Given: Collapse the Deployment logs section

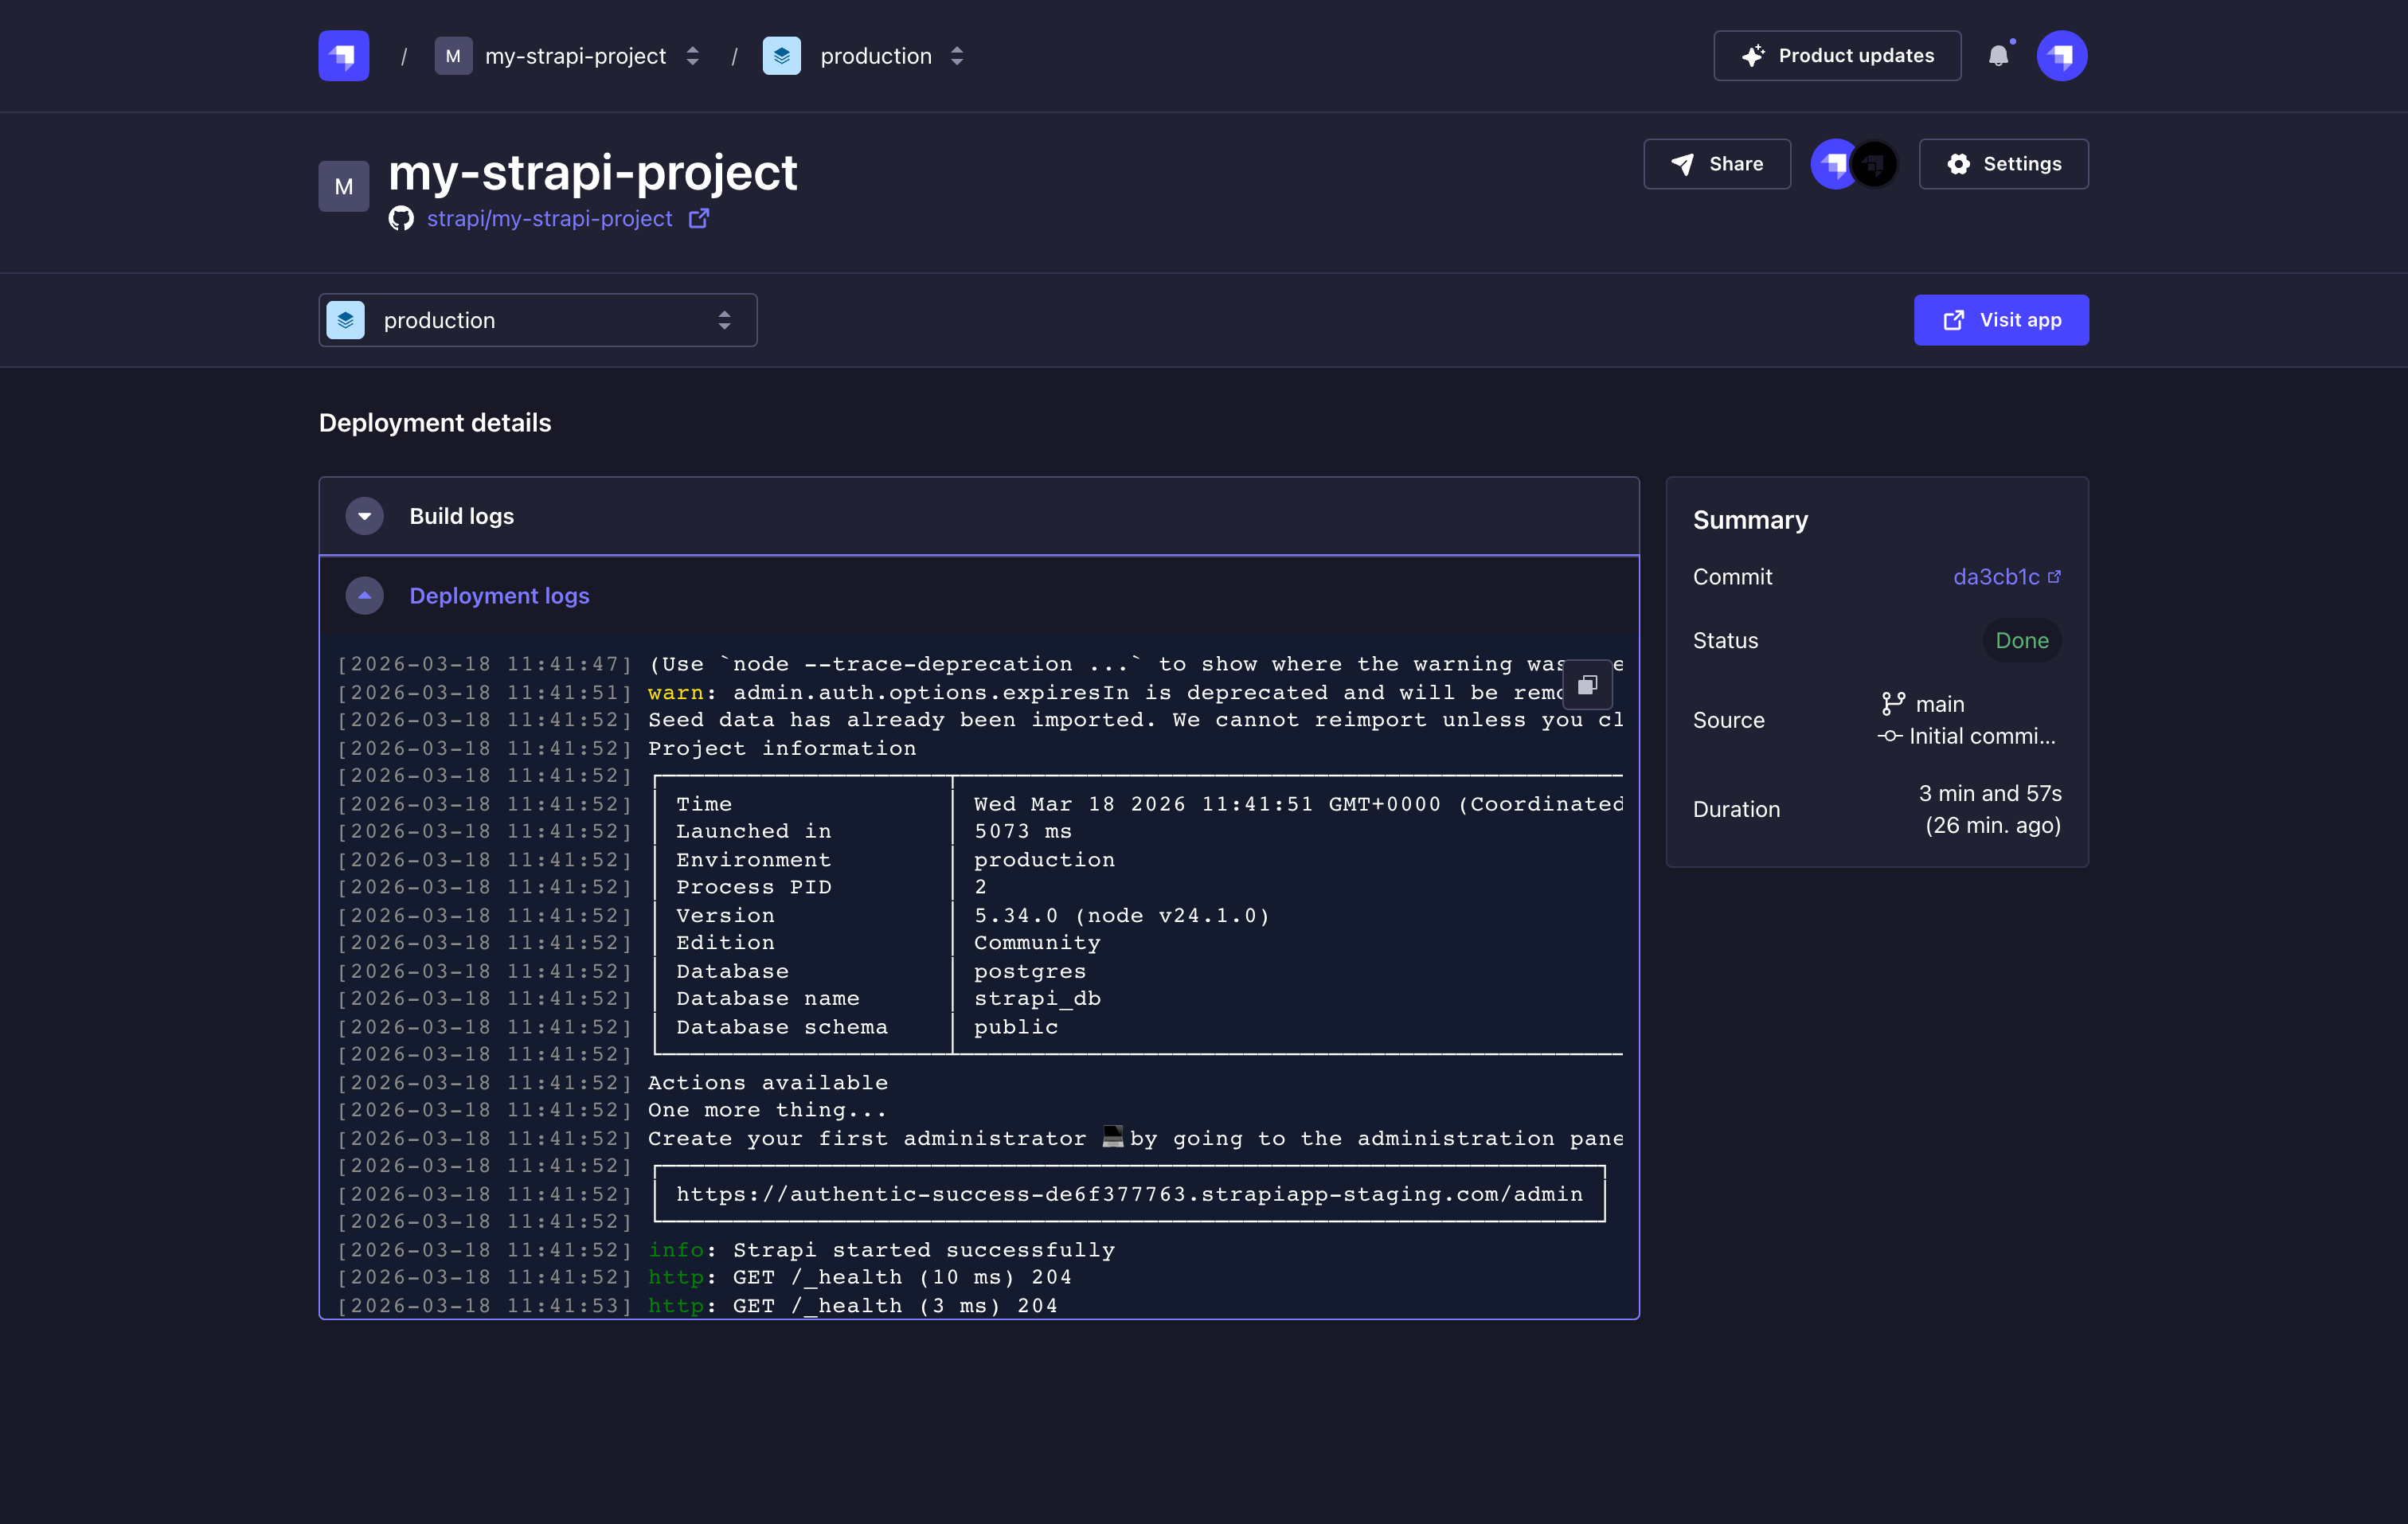Looking at the screenshot, I should [364, 596].
